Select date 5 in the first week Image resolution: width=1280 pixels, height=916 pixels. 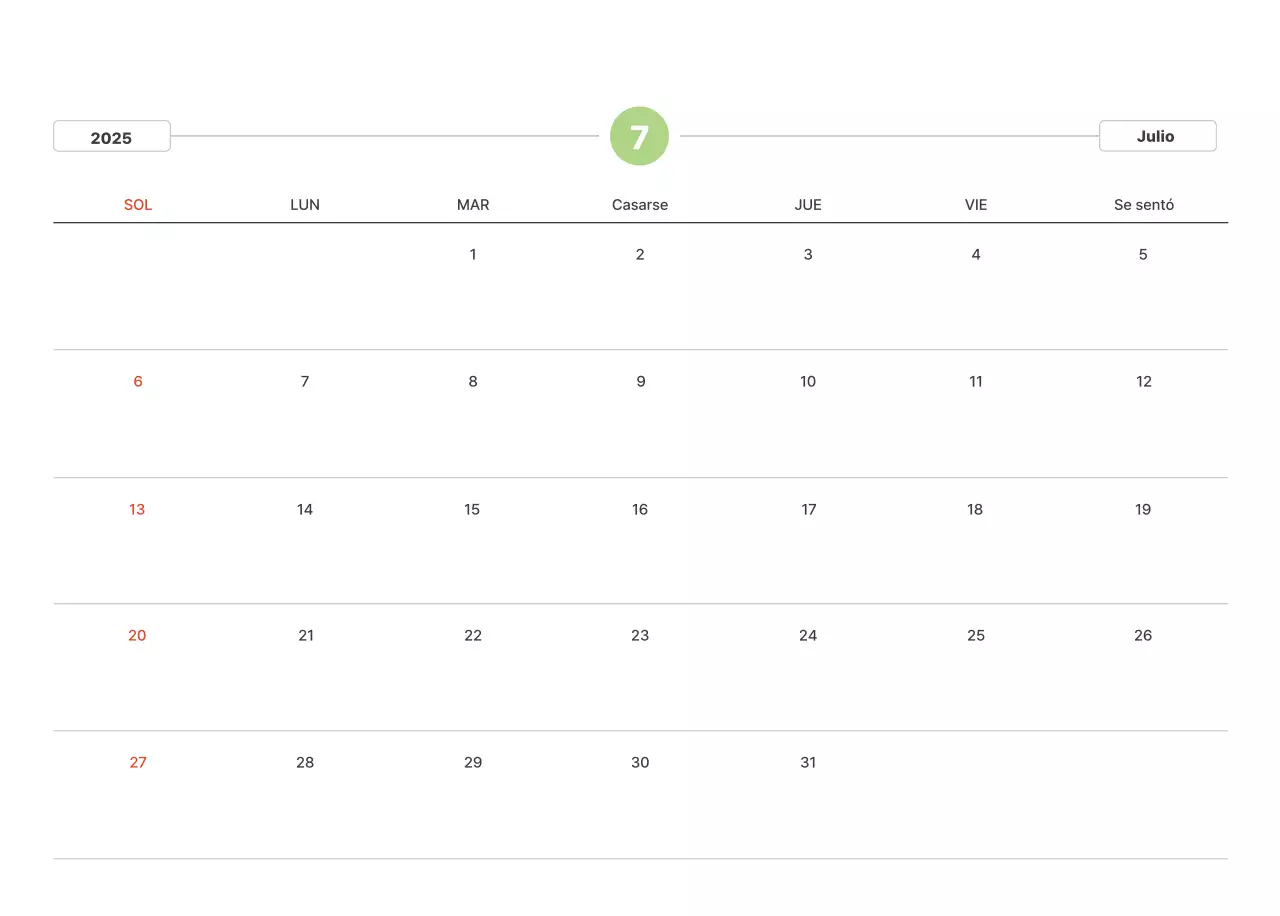pyautogui.click(x=1143, y=254)
